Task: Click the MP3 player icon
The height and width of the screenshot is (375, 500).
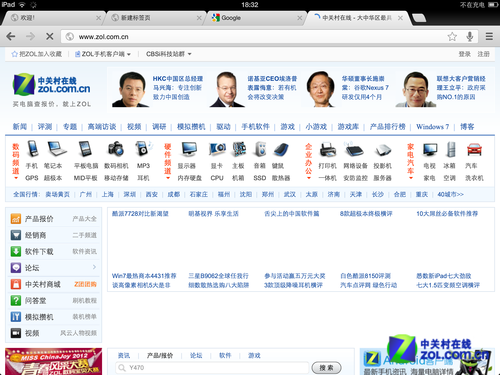Action: (143, 148)
